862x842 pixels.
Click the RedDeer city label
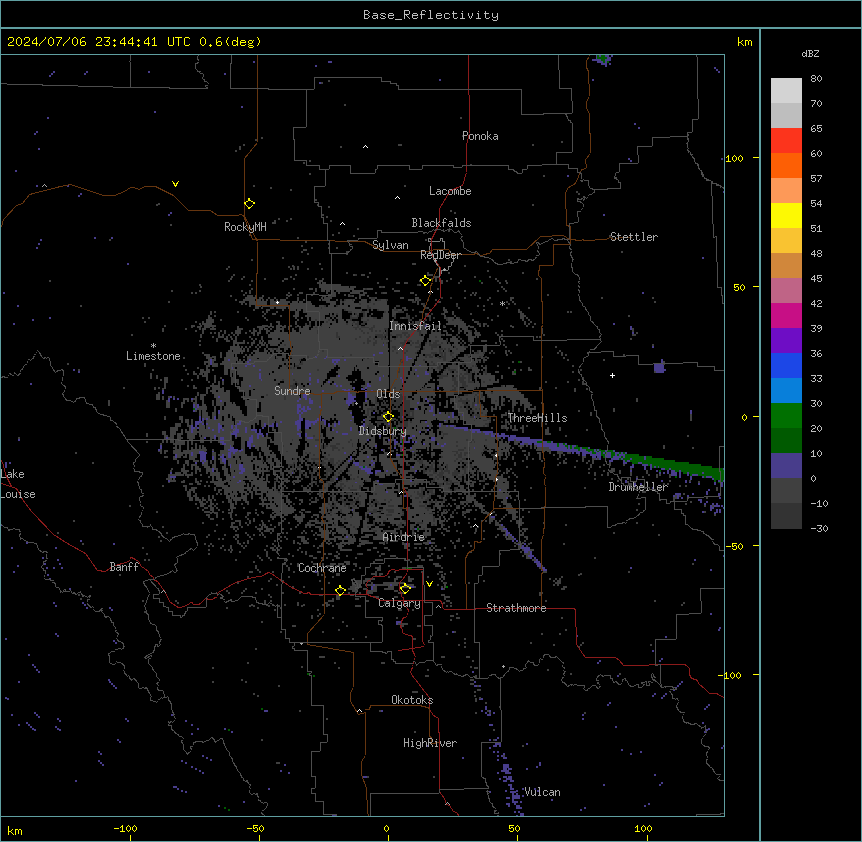440,255
